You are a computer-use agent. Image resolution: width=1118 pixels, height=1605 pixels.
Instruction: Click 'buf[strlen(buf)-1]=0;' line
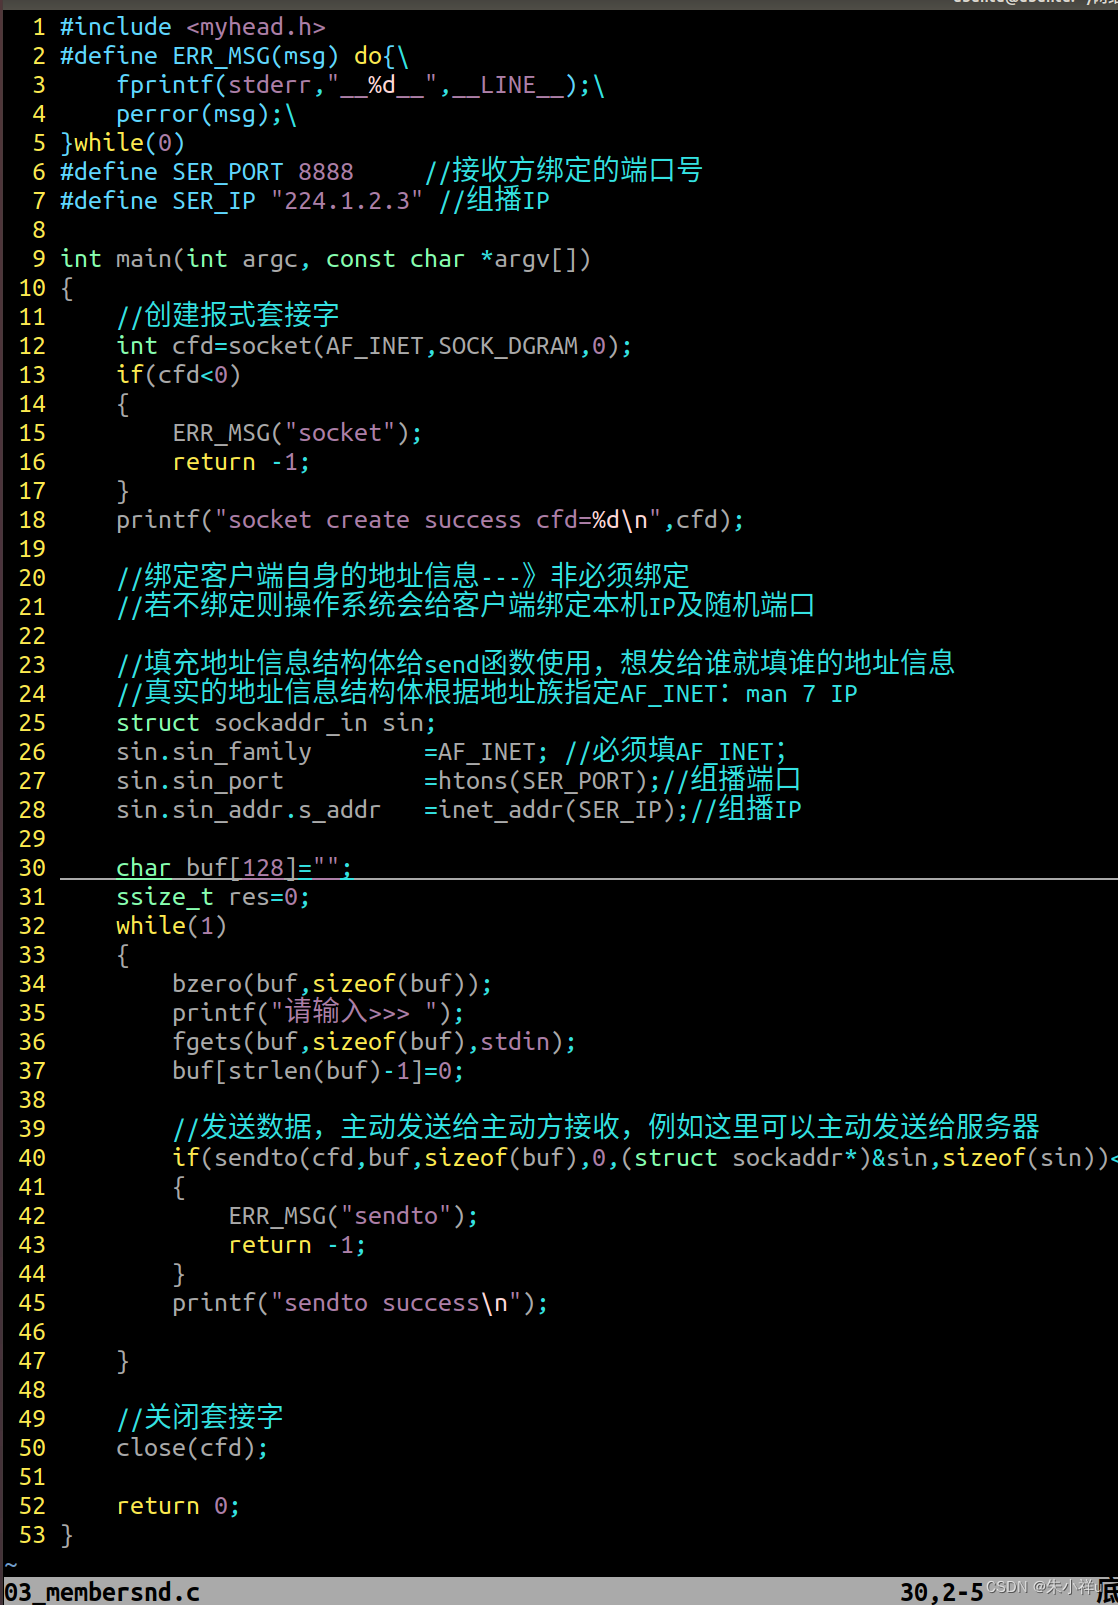pos(318,1071)
